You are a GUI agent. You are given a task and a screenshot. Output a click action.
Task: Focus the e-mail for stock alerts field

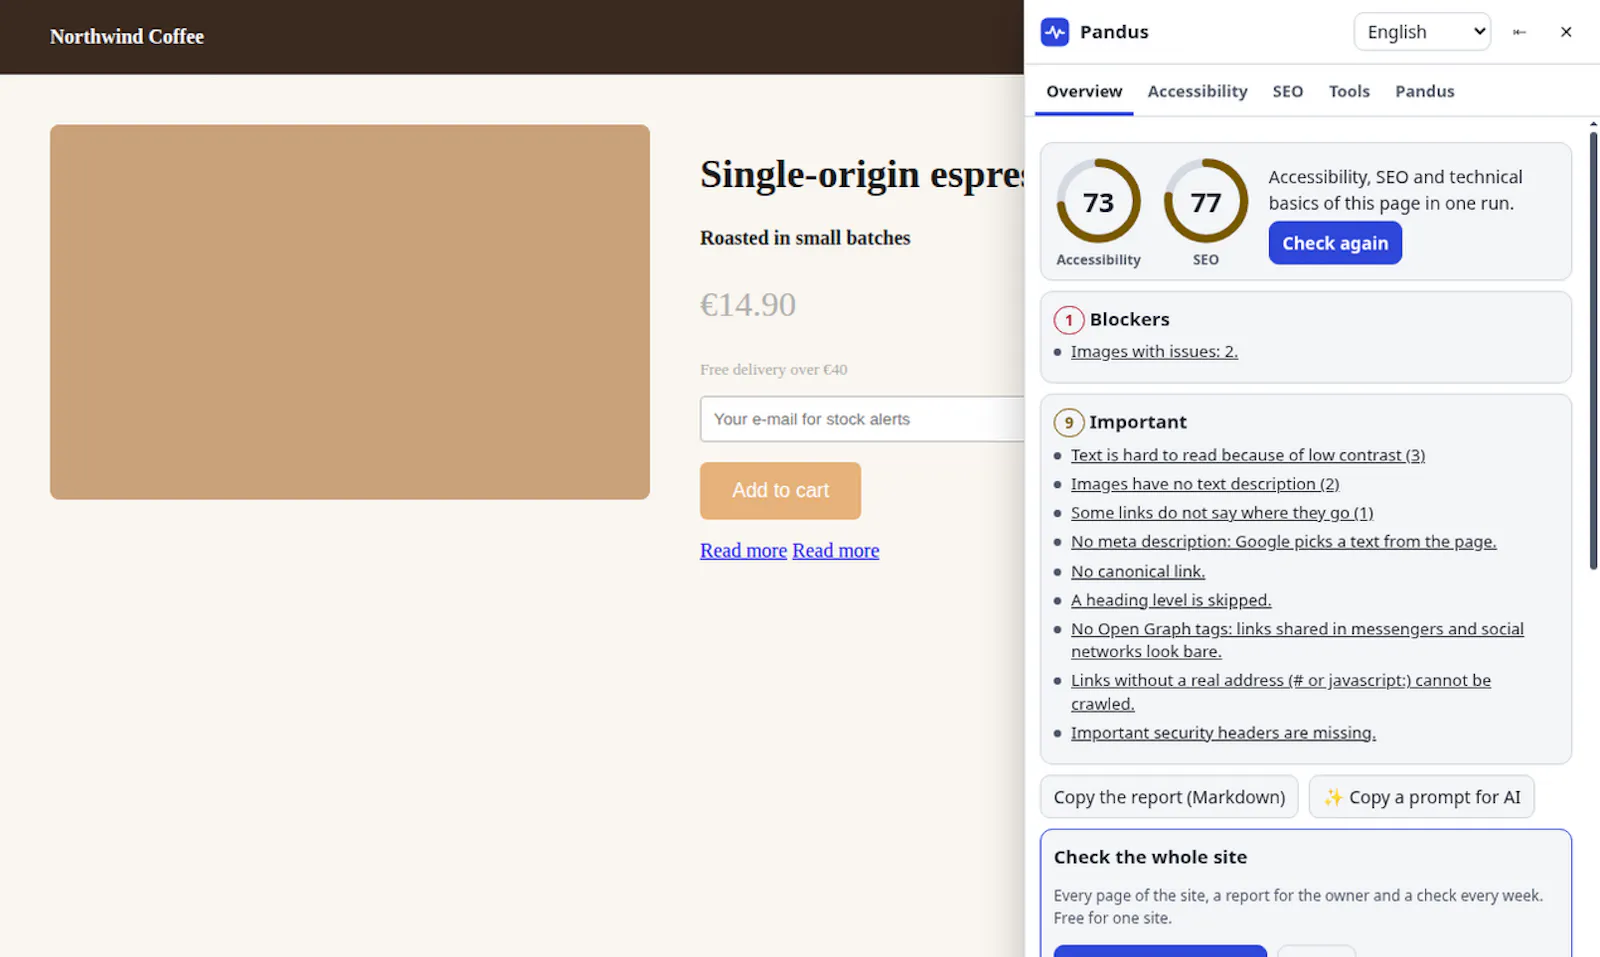[x=862, y=419]
